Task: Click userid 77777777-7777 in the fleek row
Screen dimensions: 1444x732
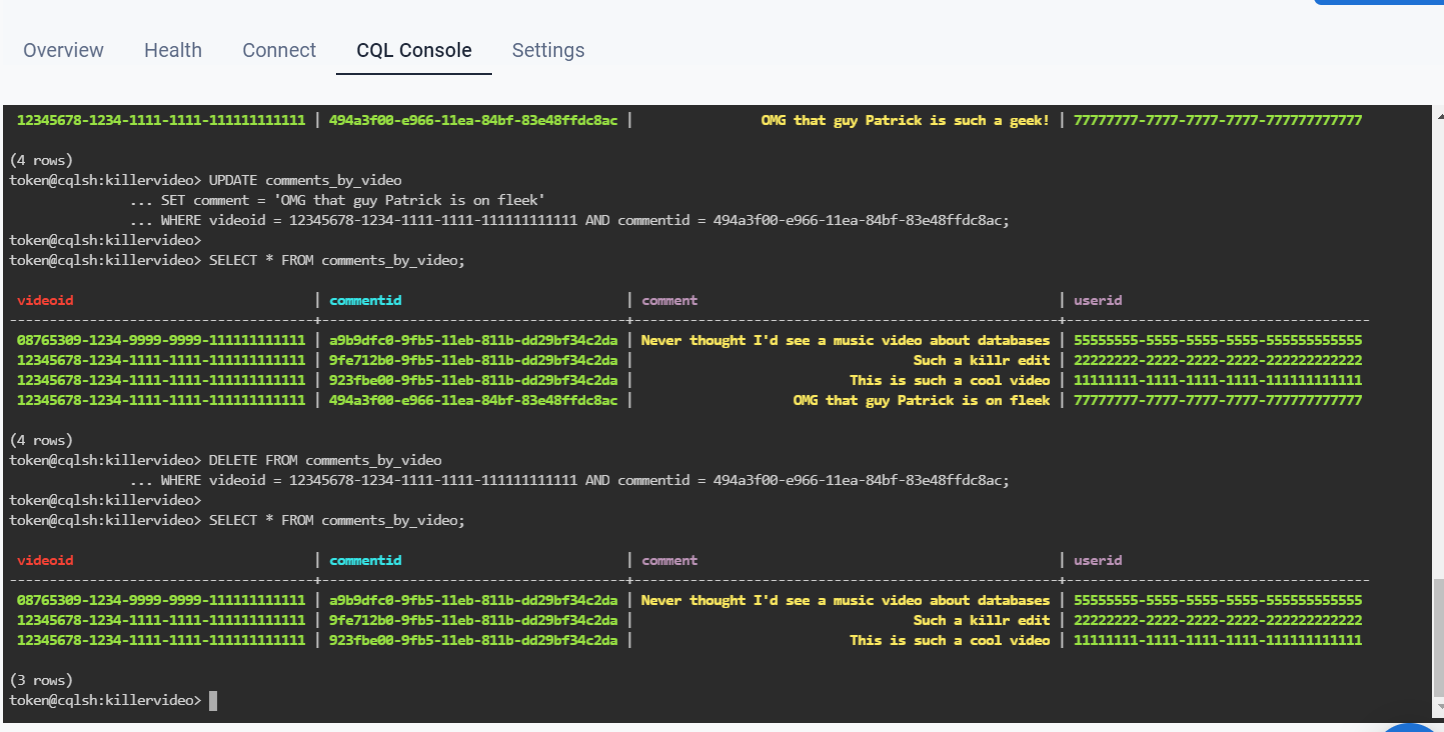Action: pos(1218,400)
